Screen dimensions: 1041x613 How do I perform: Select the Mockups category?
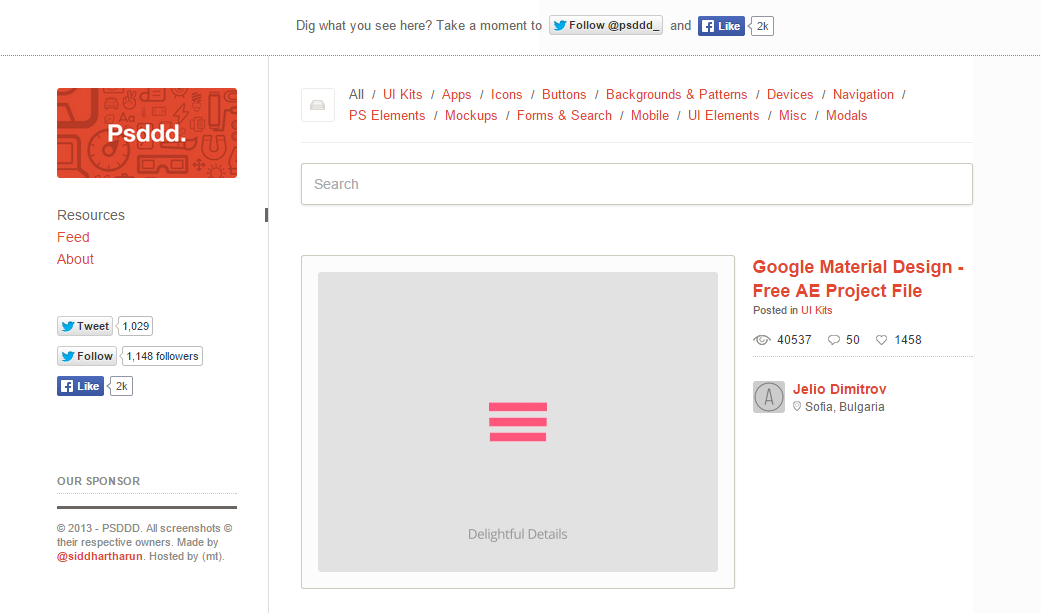pos(471,116)
